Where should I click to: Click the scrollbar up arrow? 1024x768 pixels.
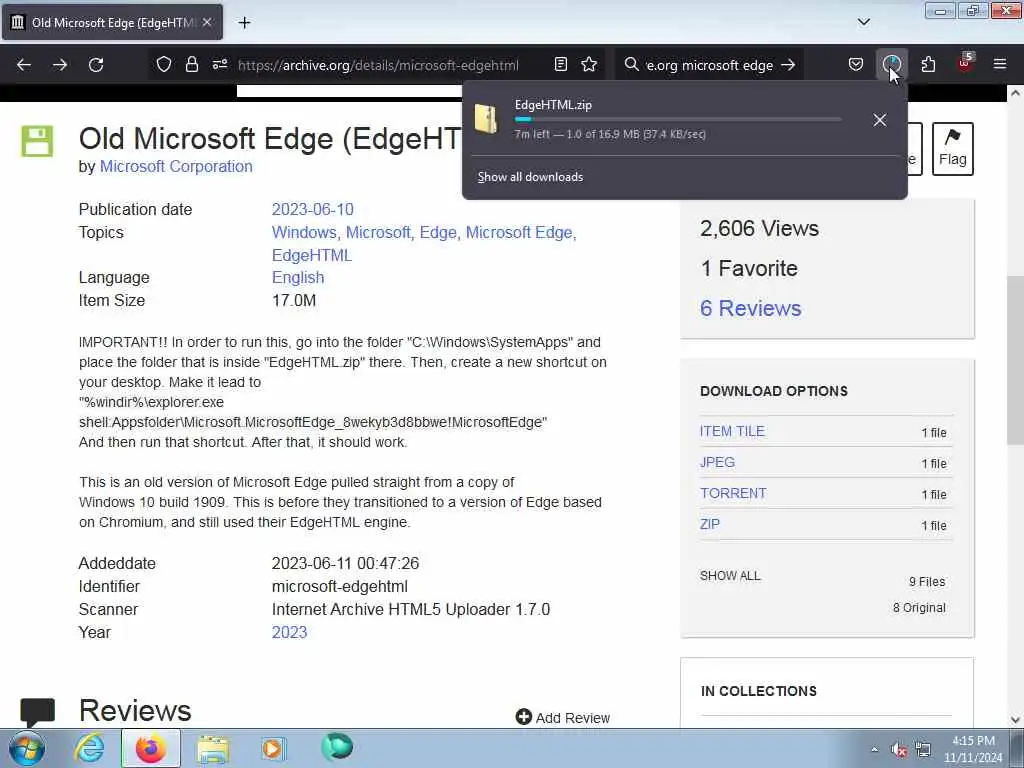(1015, 93)
